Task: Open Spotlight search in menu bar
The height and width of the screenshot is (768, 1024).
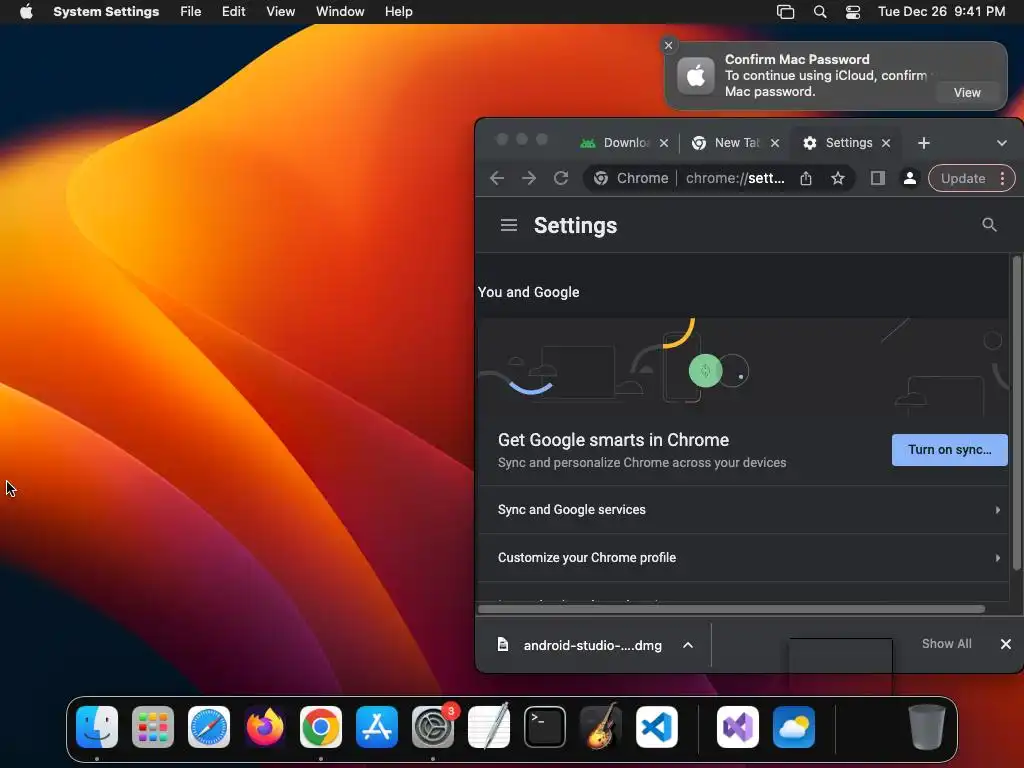Action: pyautogui.click(x=820, y=12)
